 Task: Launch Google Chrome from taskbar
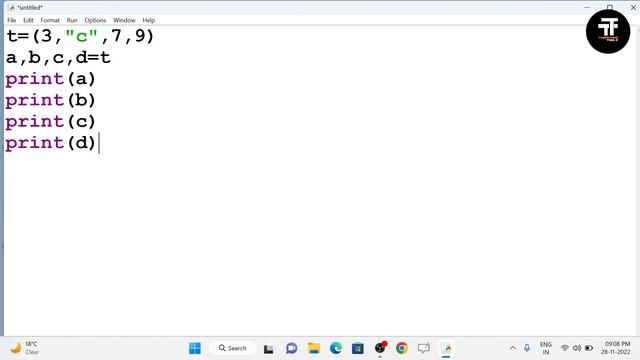point(402,348)
